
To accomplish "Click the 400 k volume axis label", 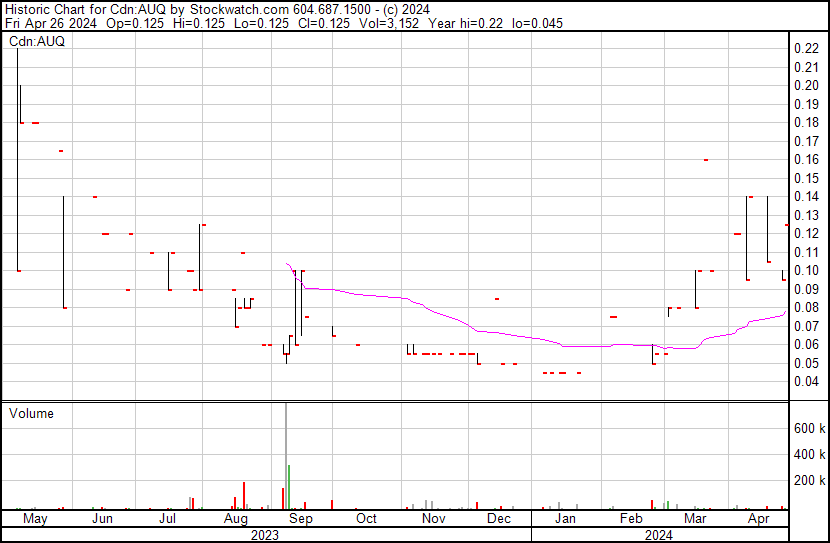I will pyautogui.click(x=809, y=455).
